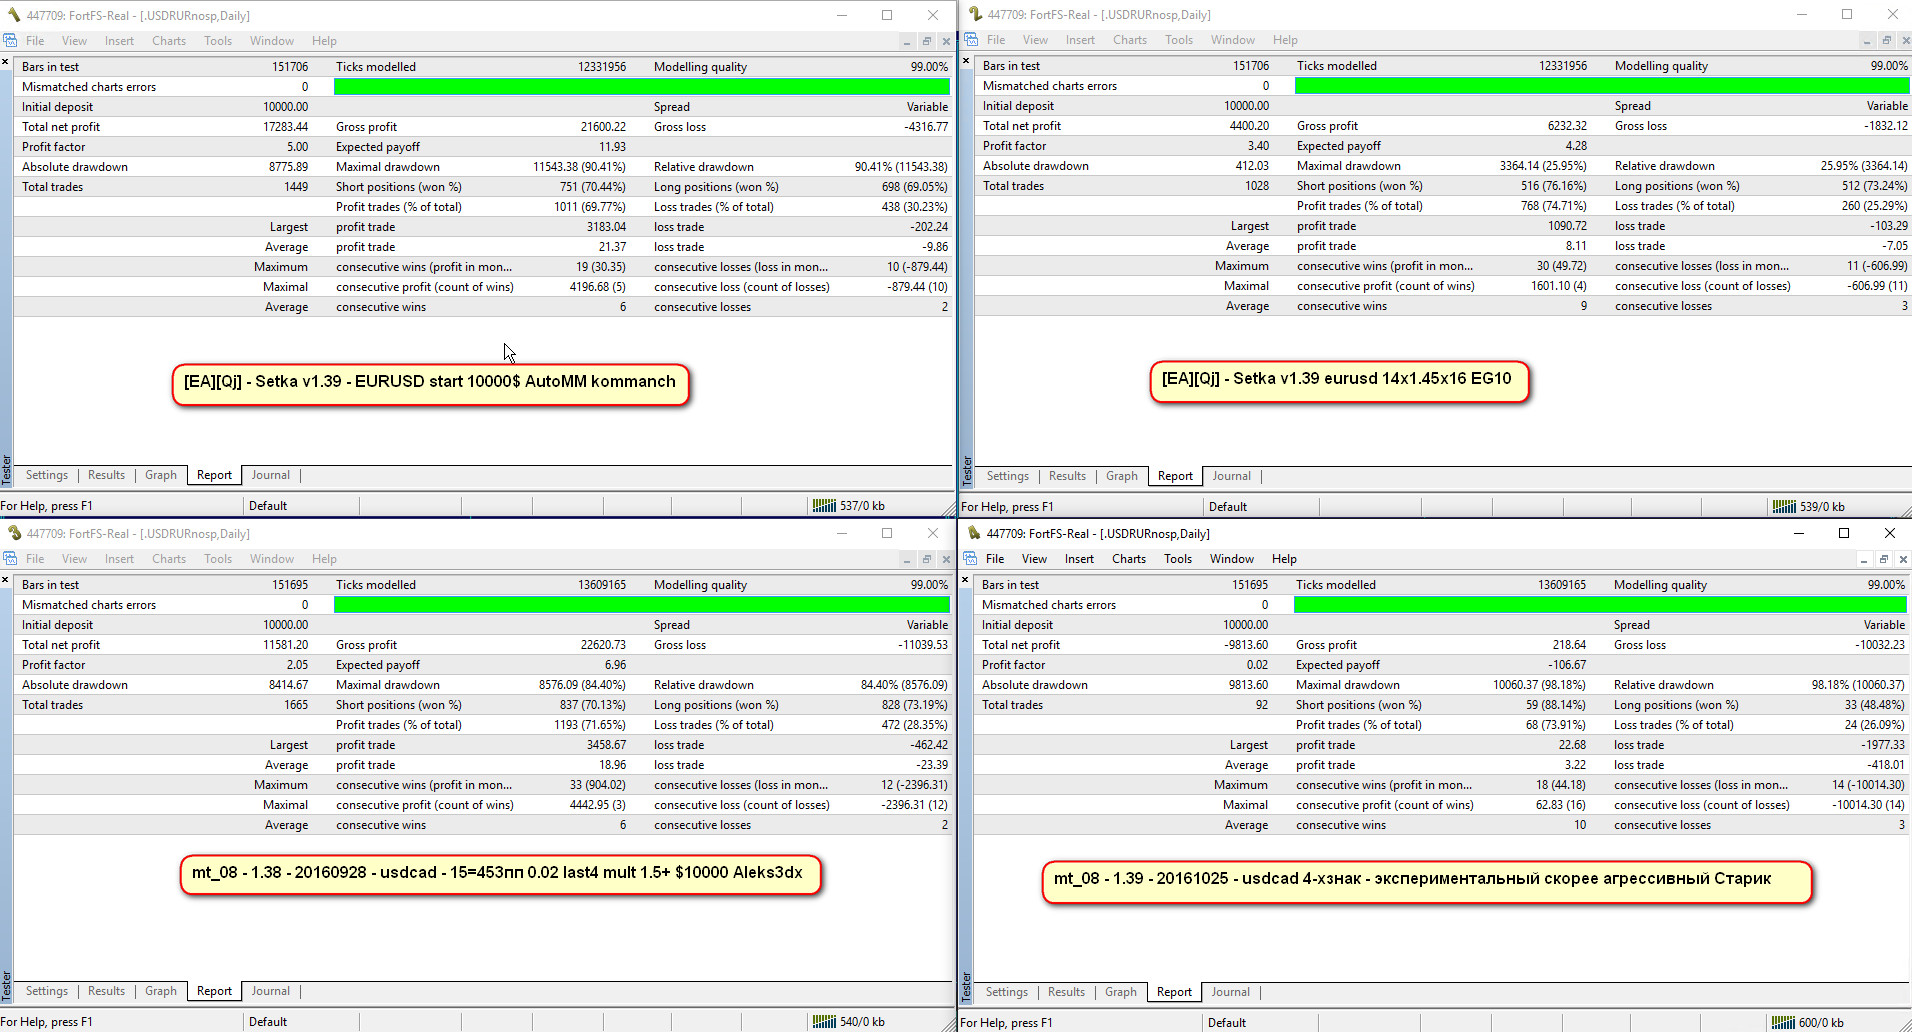Image resolution: width=1912 pixels, height=1032 pixels.
Task: Select the total net profit value 11581.20
Action: click(x=285, y=645)
